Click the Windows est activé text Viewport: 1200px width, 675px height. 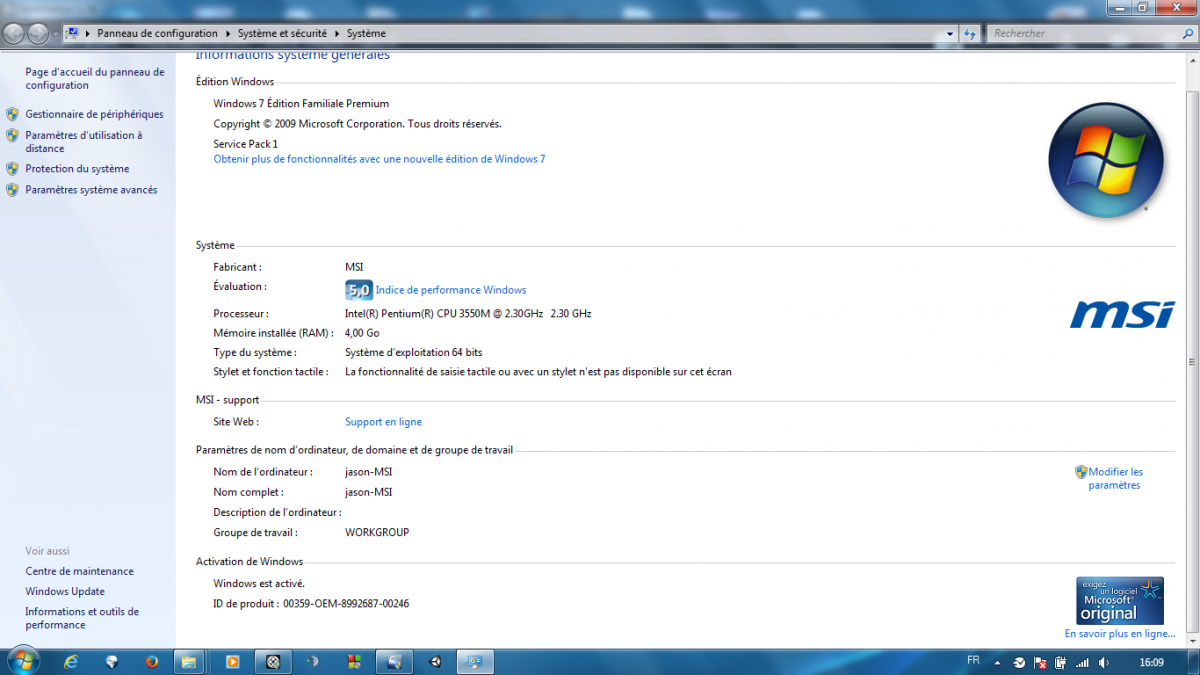[x=259, y=583]
